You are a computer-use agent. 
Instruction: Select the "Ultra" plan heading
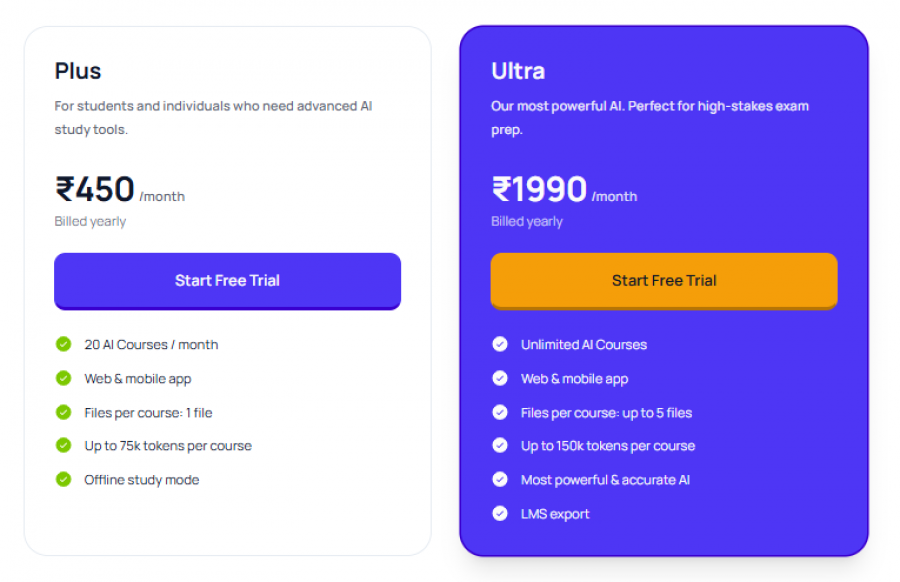pos(520,70)
